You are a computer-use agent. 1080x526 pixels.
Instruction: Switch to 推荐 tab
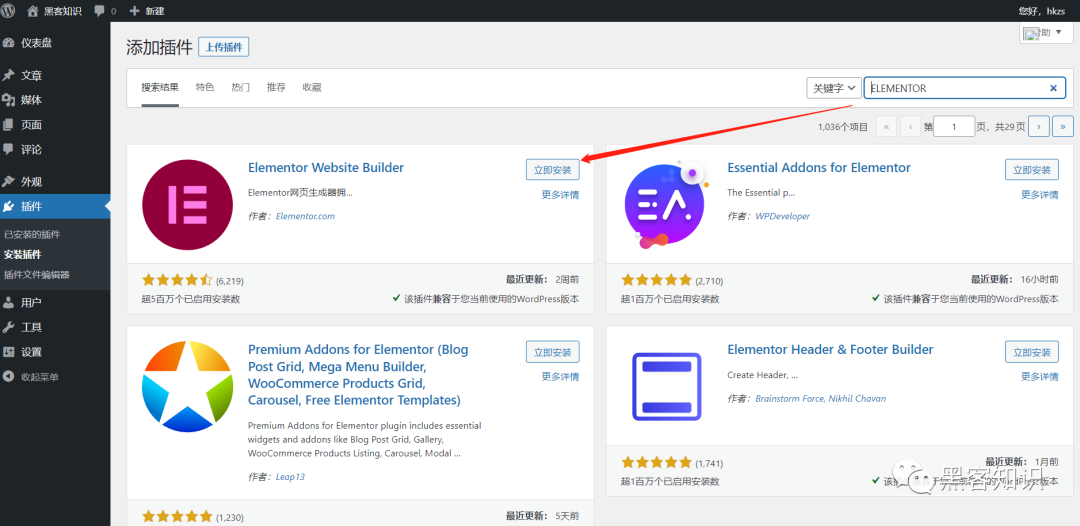276,87
